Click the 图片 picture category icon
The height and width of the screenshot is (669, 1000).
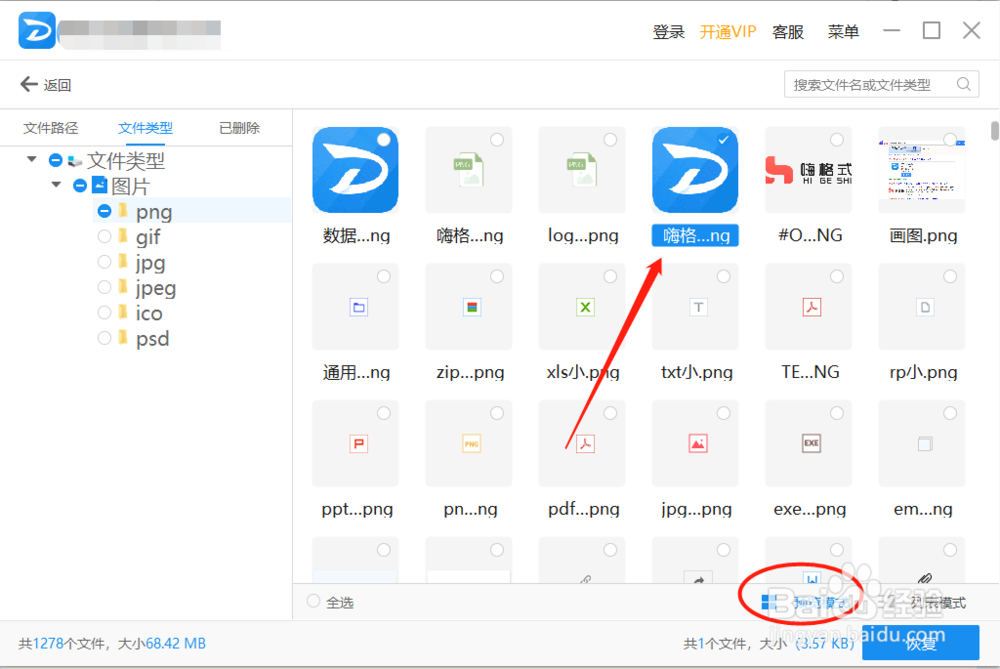click(99, 185)
